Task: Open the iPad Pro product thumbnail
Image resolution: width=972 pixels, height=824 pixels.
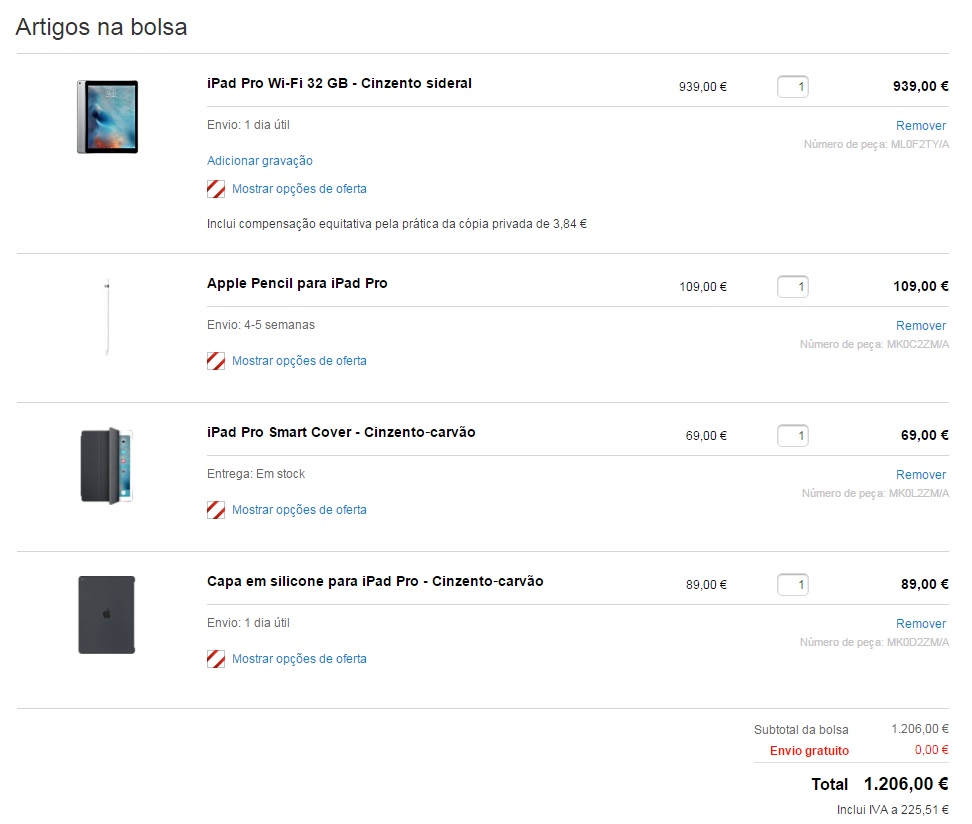Action: [107, 117]
